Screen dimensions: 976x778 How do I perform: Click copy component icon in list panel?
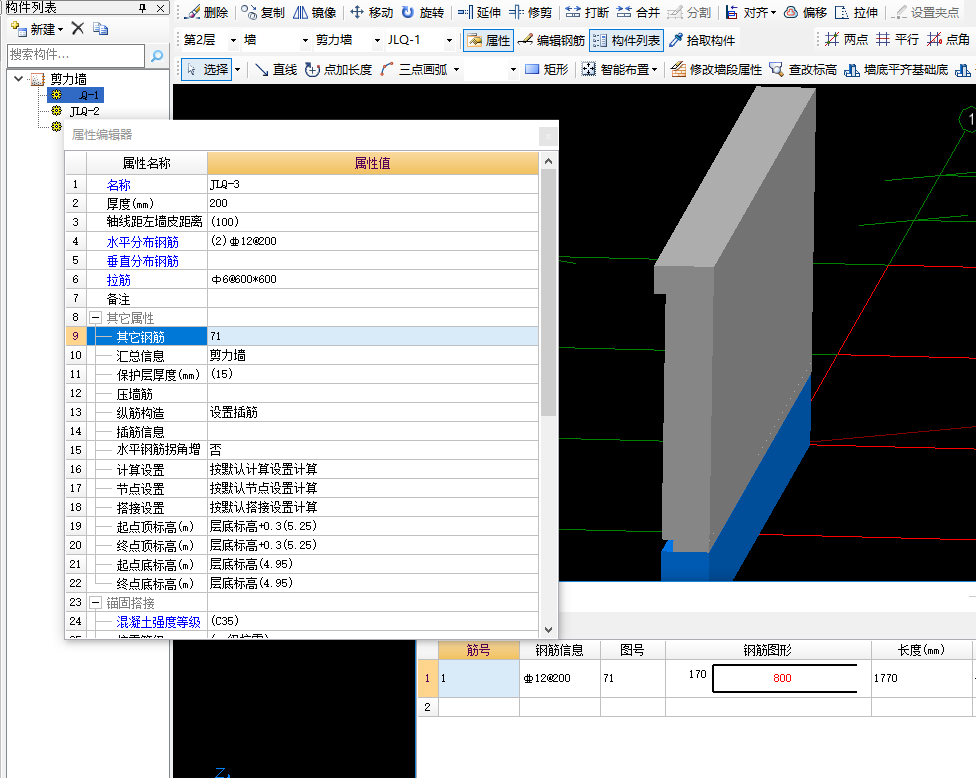(100, 29)
